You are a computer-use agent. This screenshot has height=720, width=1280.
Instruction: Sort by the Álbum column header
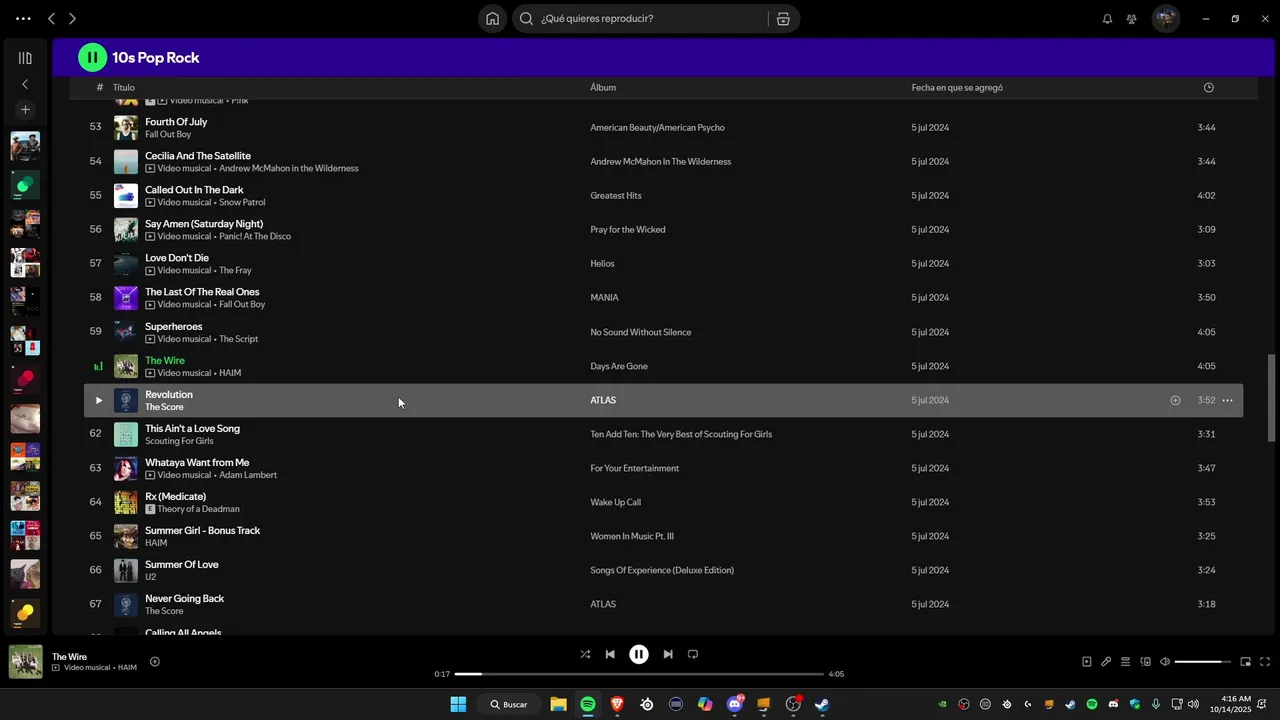pyautogui.click(x=603, y=88)
